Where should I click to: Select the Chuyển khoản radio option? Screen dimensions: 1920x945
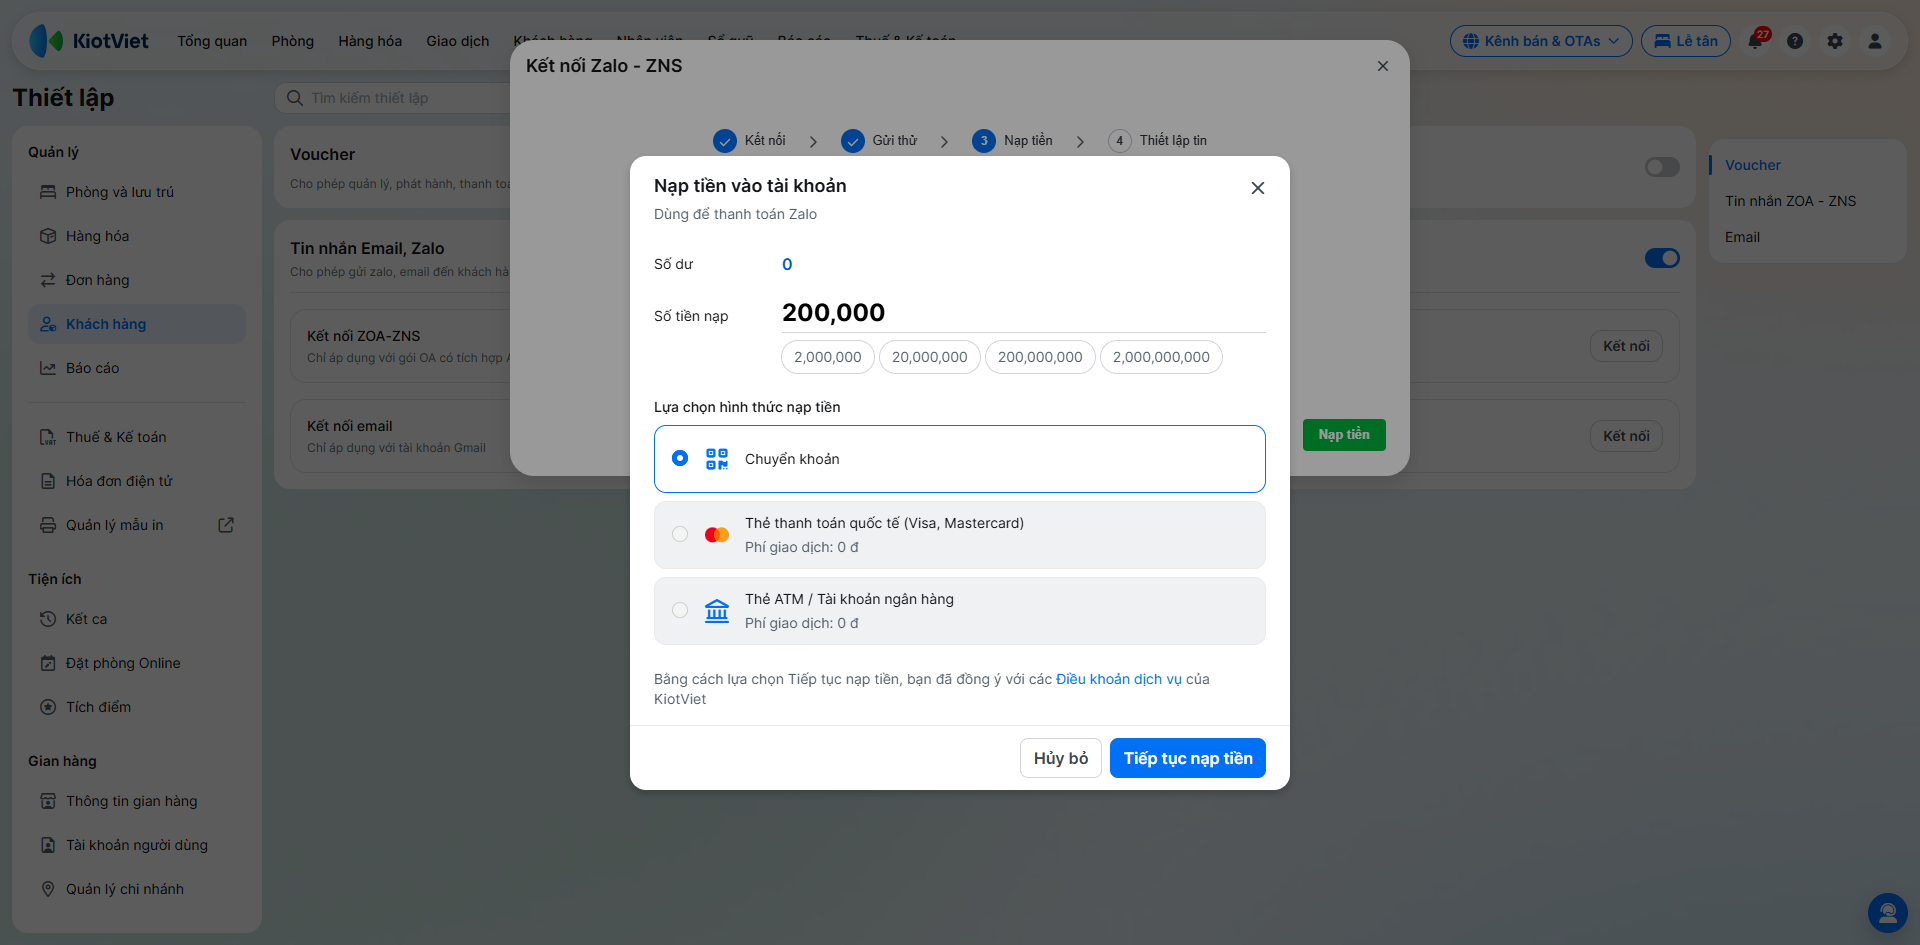(680, 458)
